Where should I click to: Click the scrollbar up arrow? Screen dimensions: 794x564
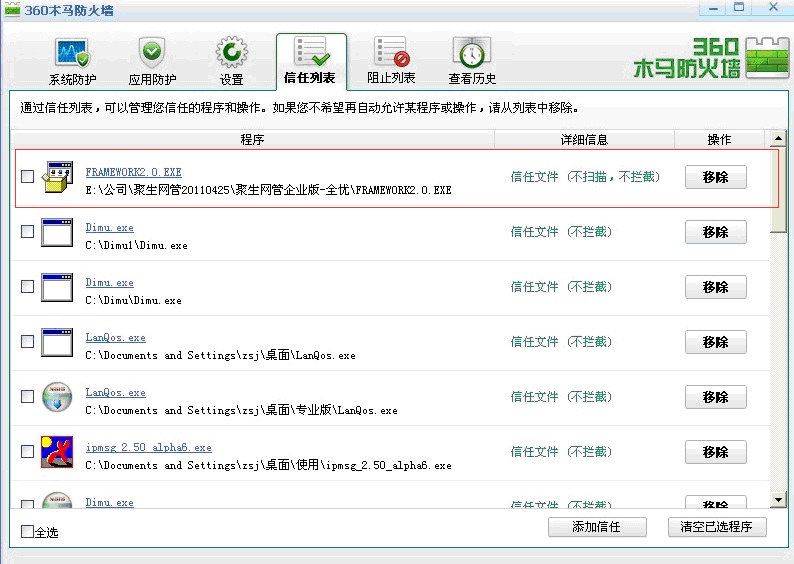tap(778, 138)
